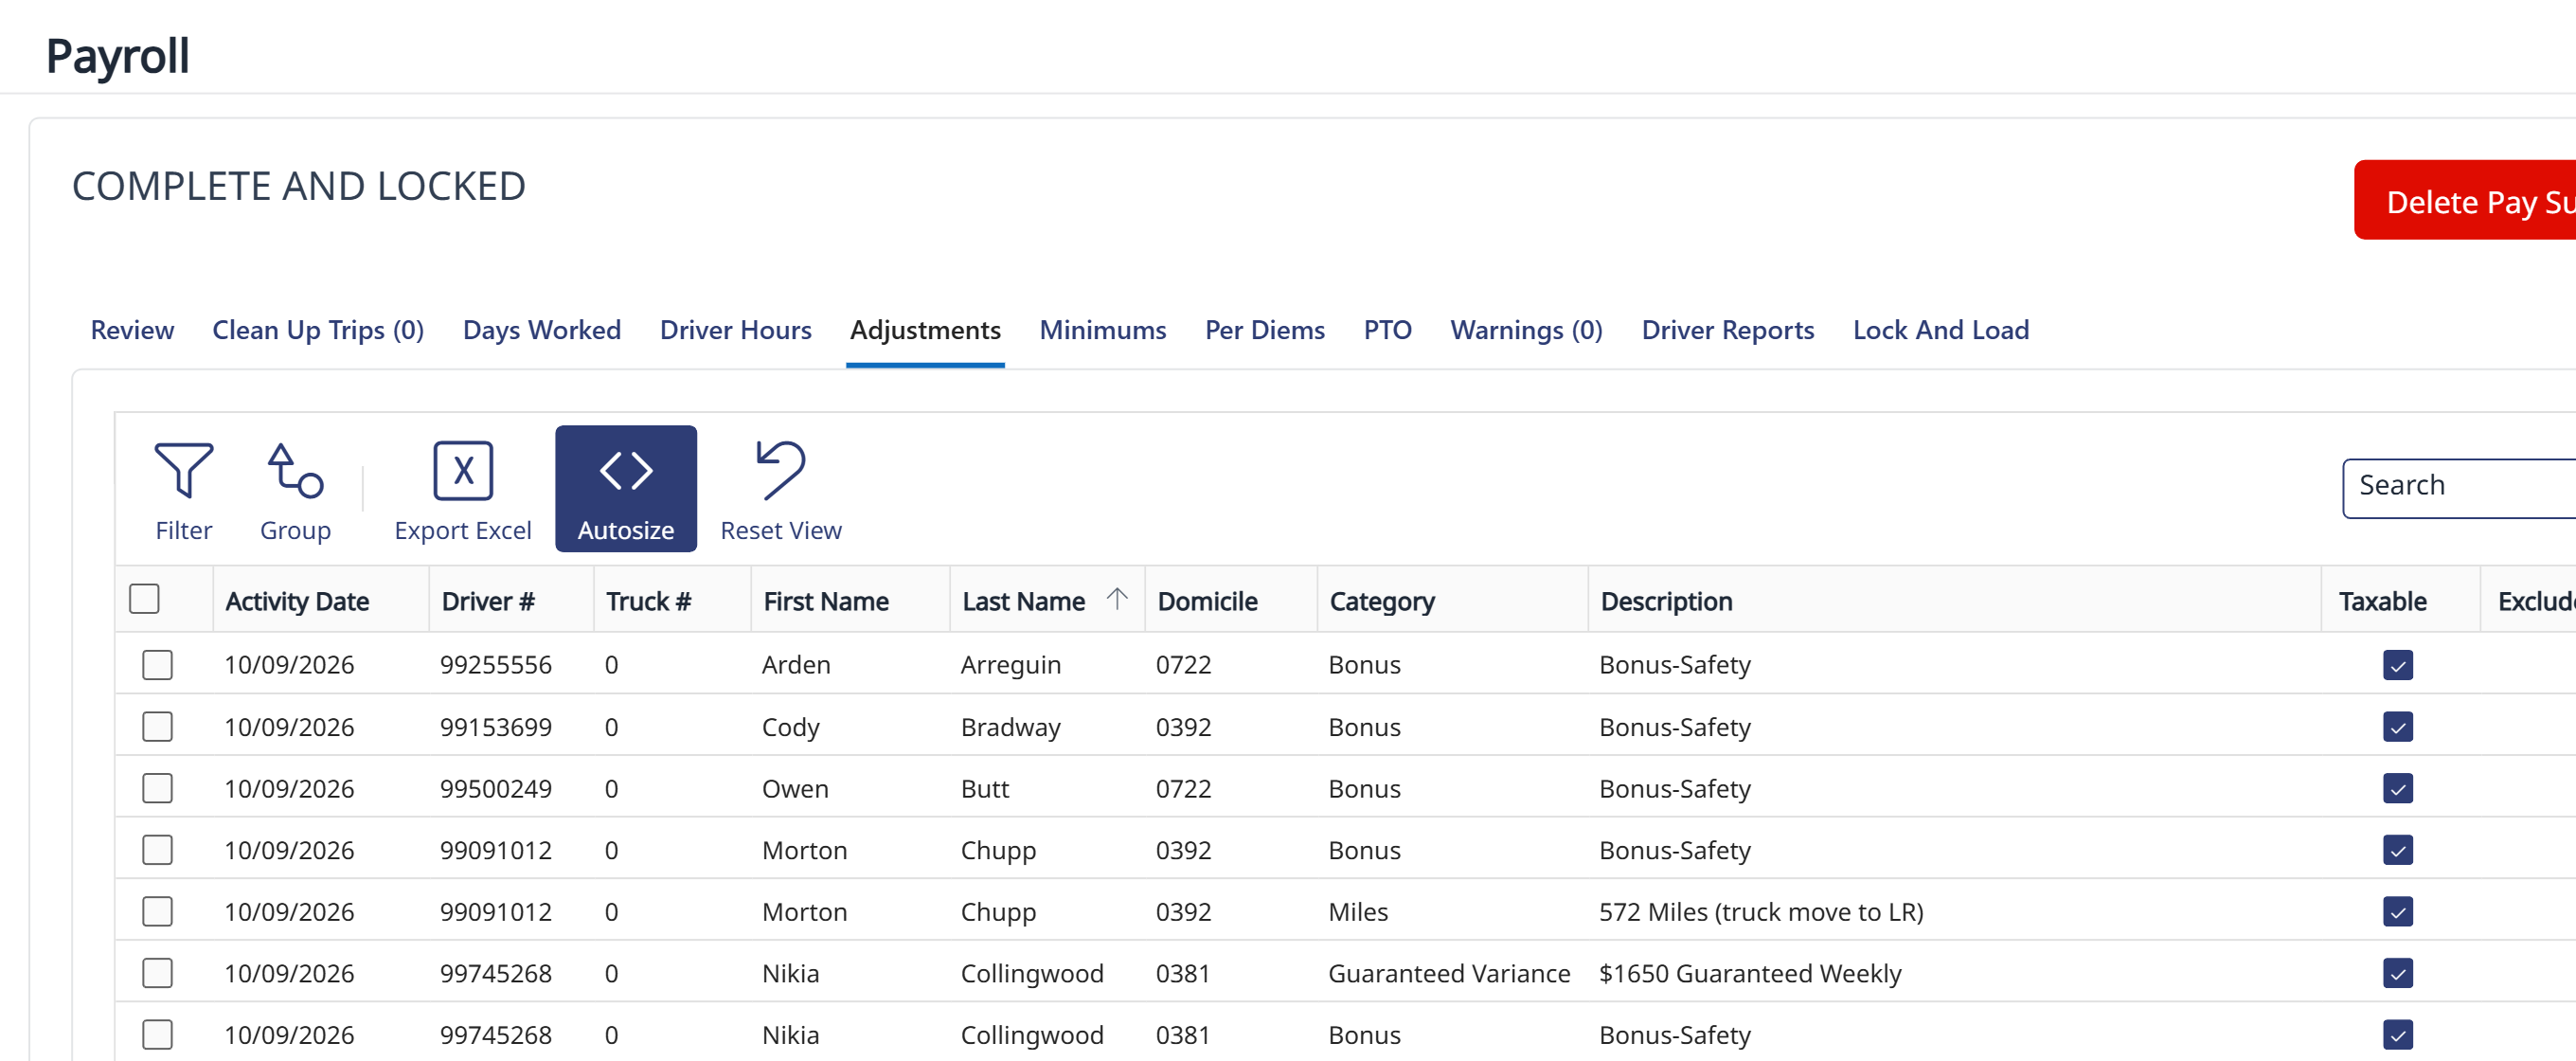2576x1061 pixels.
Task: Go to the Minimums tab
Action: tap(1103, 330)
